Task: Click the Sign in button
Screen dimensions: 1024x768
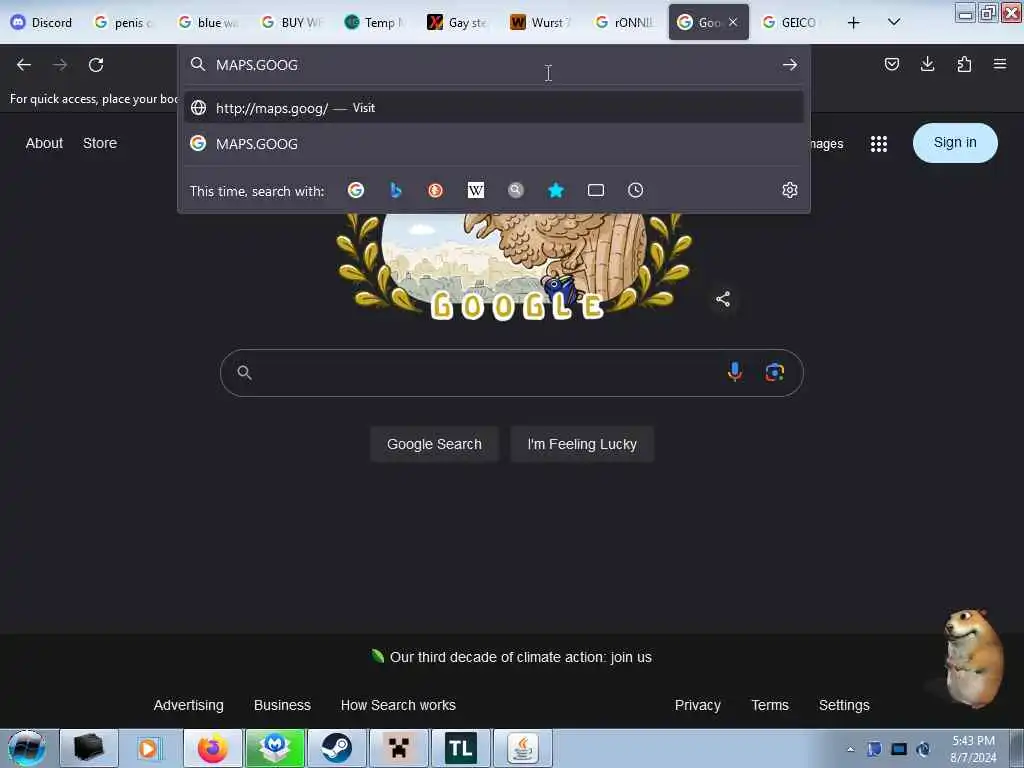Action: click(955, 143)
